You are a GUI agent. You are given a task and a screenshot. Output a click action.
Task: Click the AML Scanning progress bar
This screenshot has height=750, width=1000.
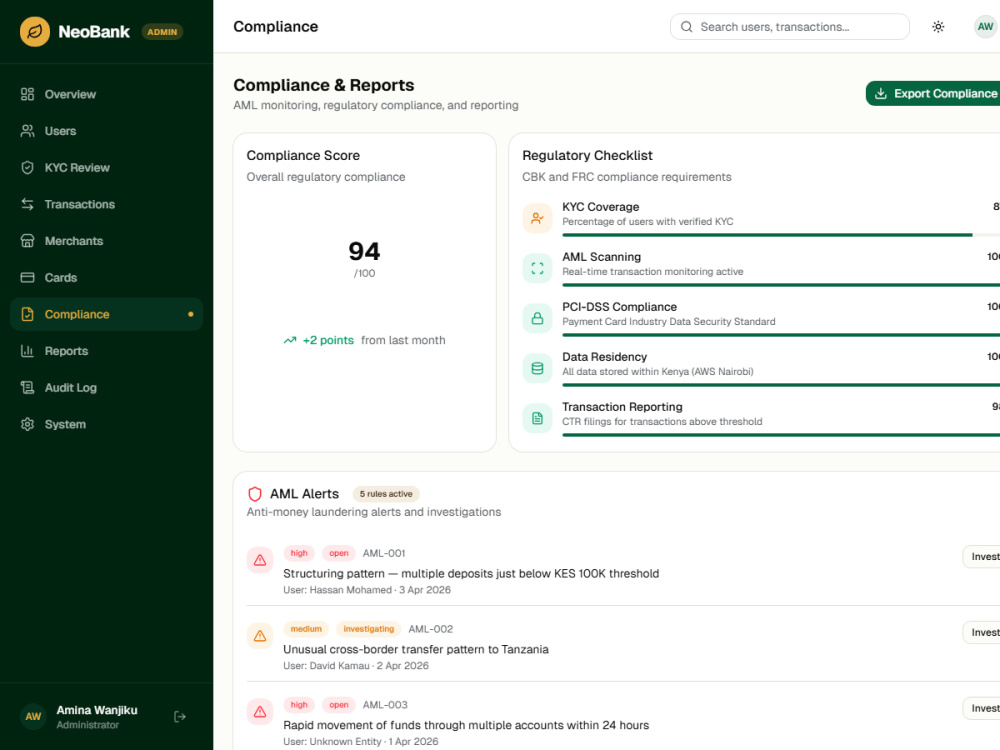pos(781,285)
